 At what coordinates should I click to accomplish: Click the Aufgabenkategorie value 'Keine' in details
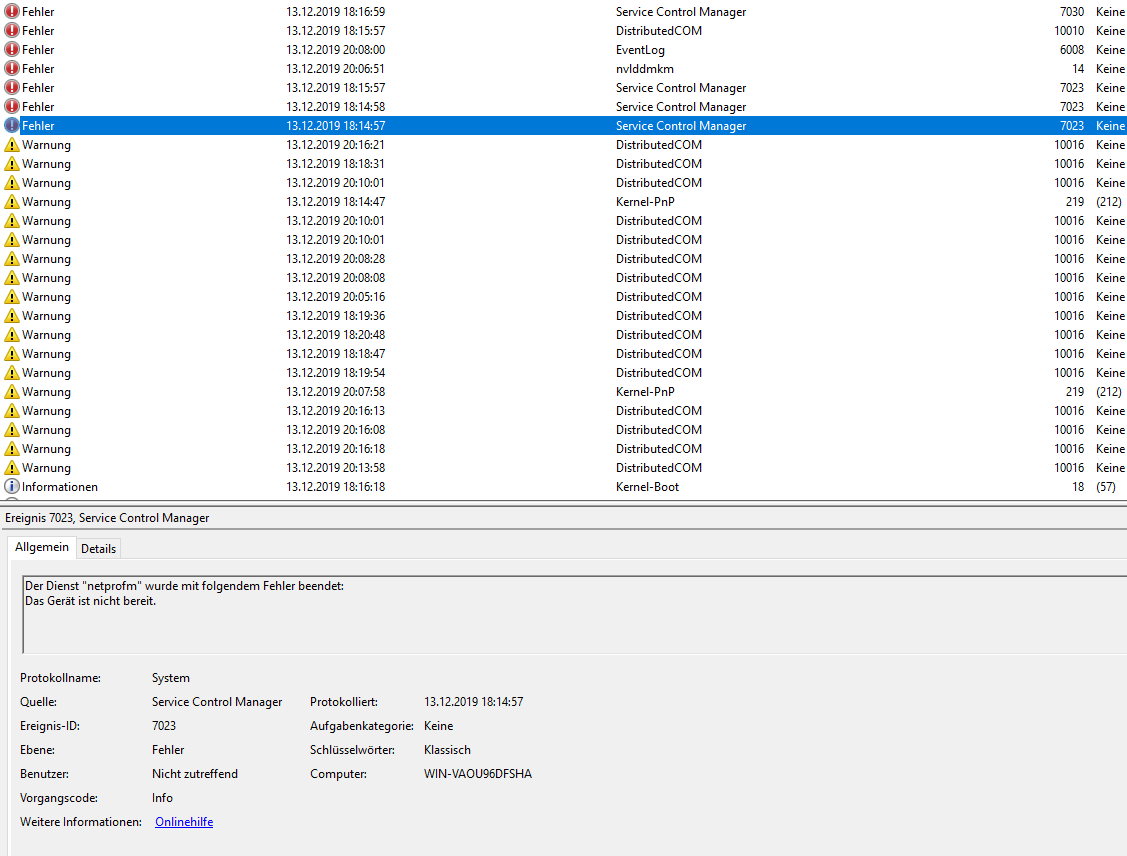[x=438, y=726]
